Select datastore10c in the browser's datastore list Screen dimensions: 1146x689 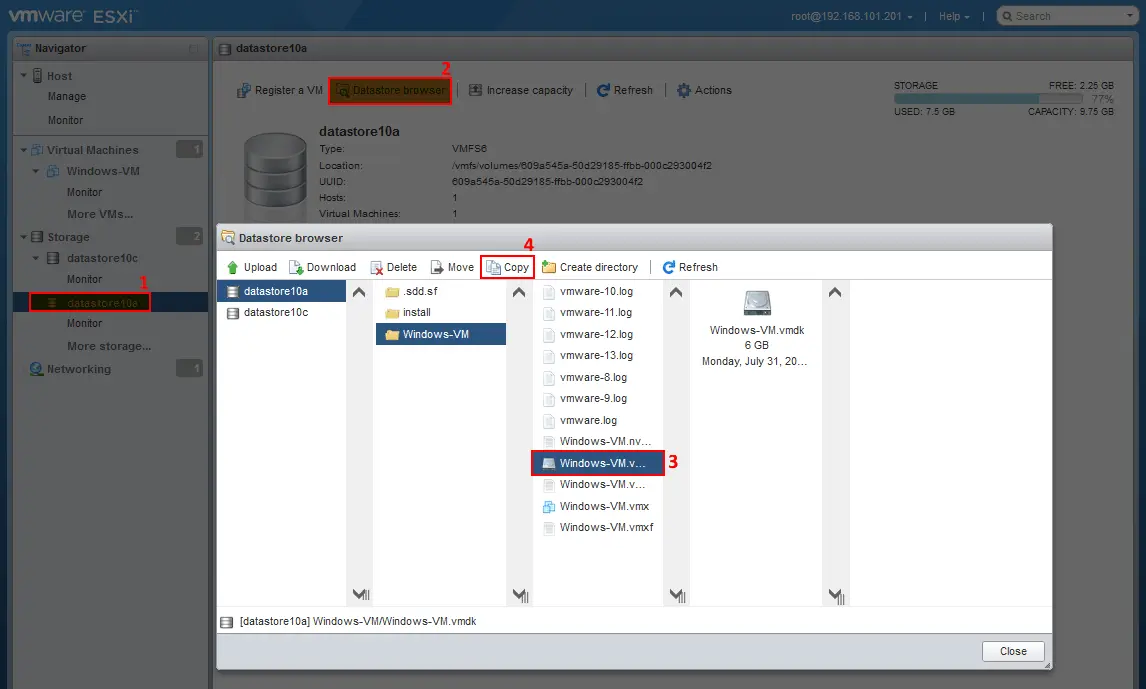[x=281, y=312]
